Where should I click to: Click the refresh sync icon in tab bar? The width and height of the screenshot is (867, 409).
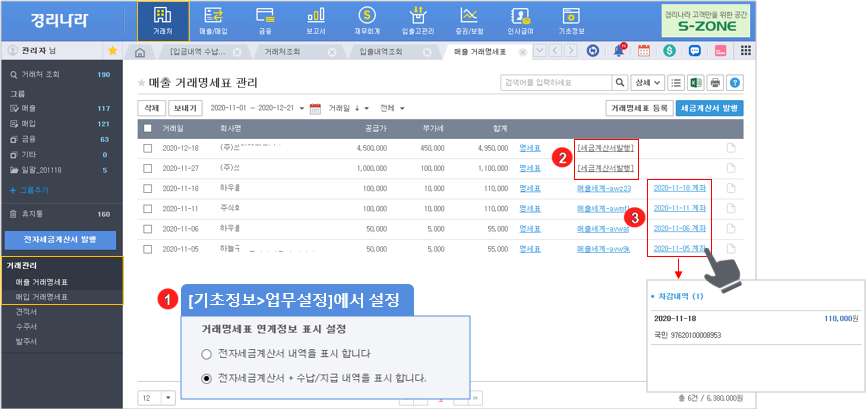point(593,51)
